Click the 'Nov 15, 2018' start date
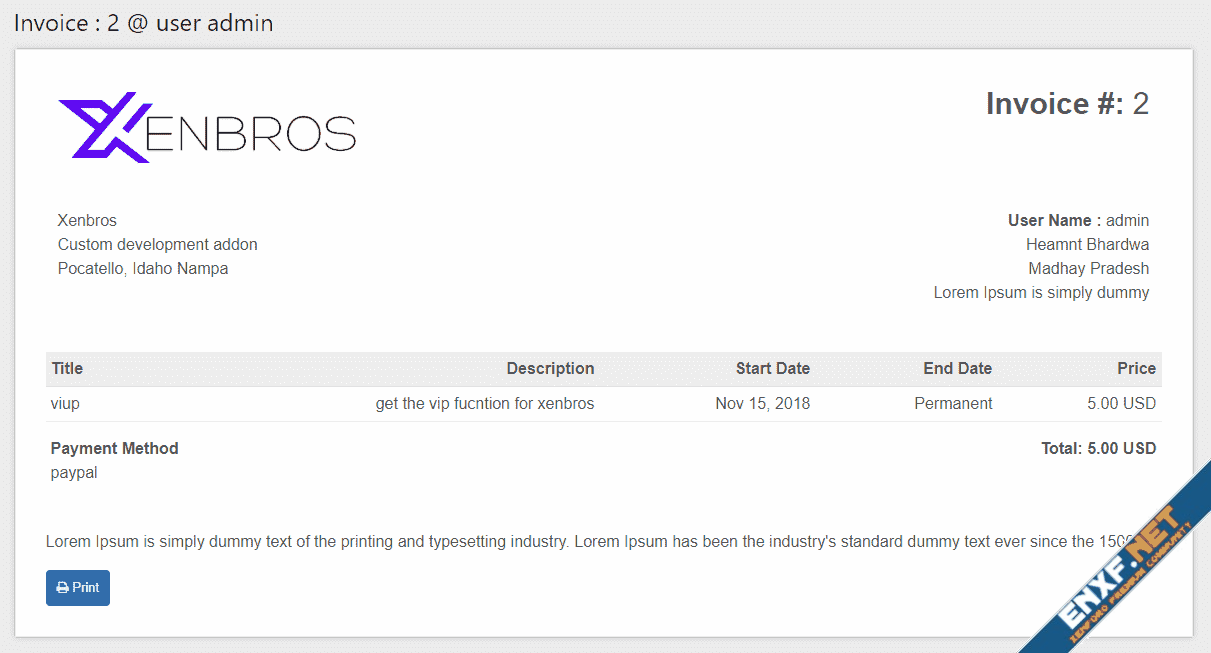The image size is (1211, 653). click(762, 404)
